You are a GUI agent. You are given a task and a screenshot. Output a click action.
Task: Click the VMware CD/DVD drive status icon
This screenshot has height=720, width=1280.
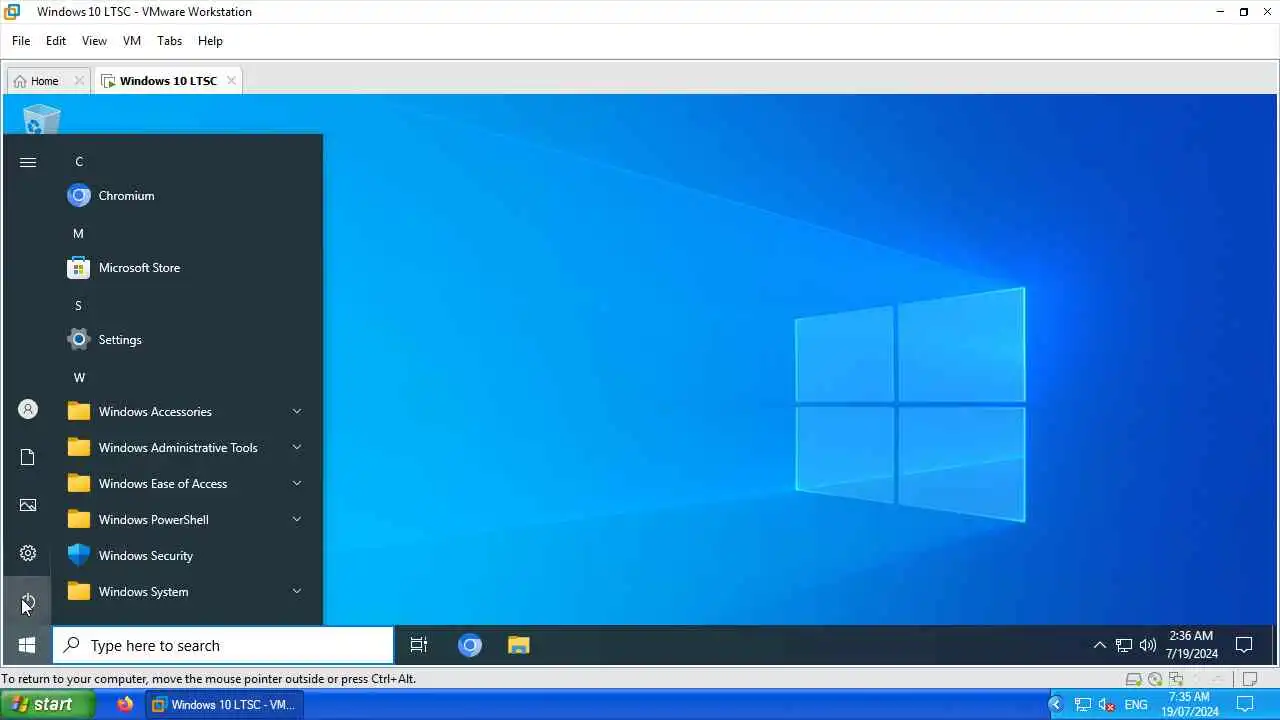pyautogui.click(x=1155, y=679)
